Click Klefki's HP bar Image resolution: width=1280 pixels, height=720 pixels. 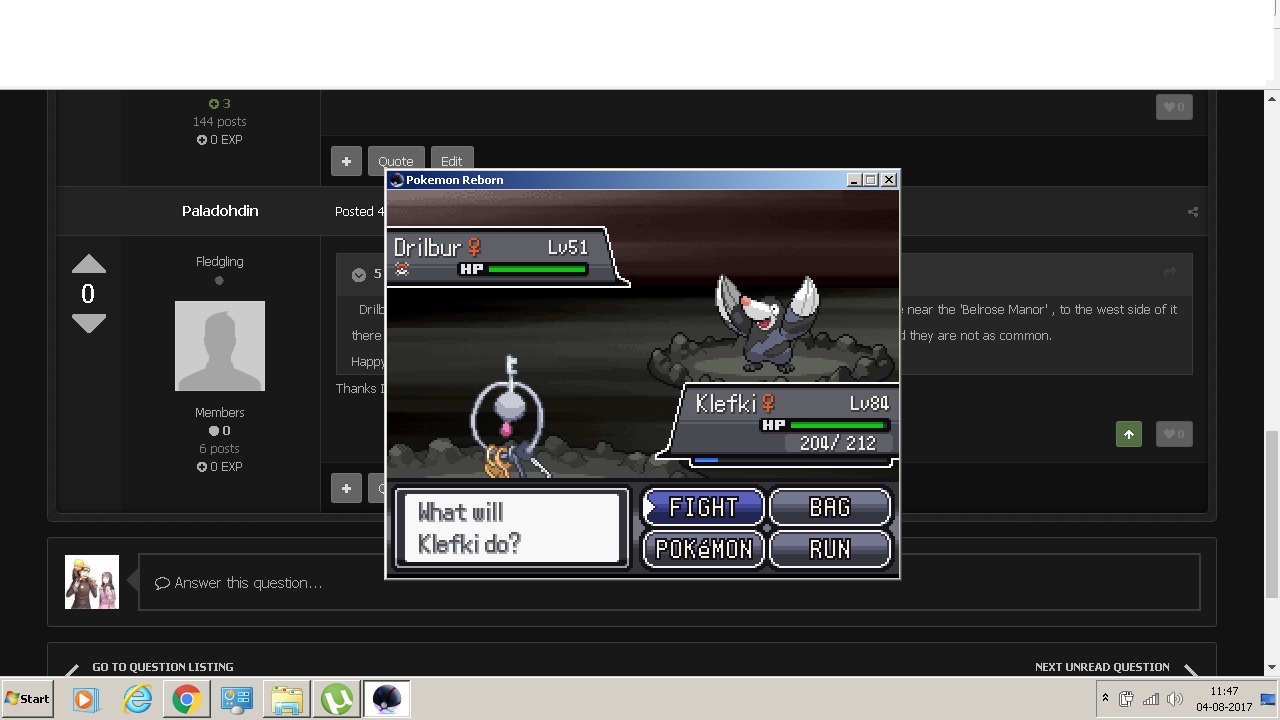837,425
